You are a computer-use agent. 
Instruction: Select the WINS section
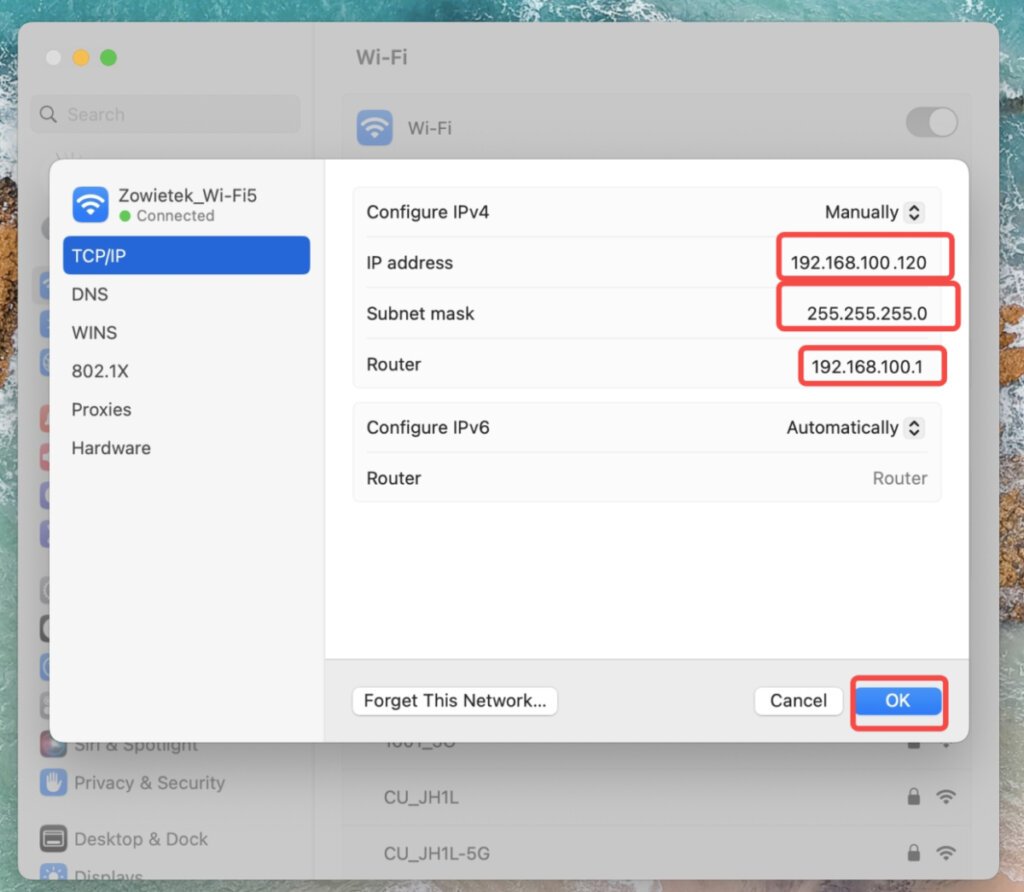93,332
